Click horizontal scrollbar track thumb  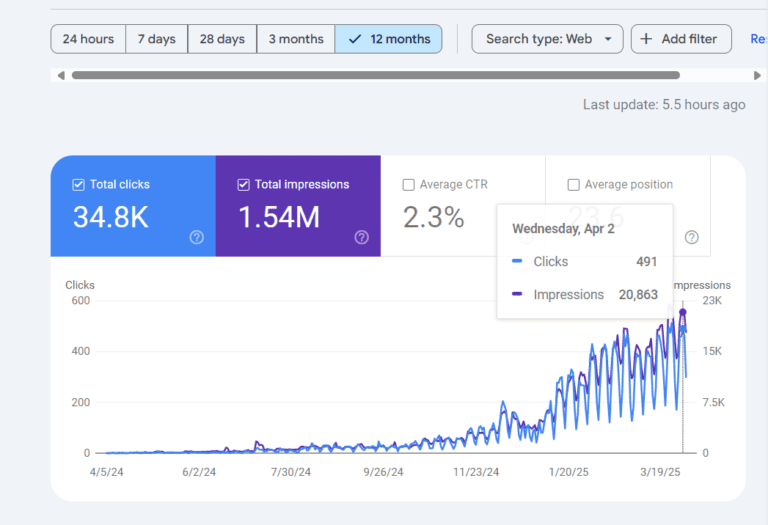(375, 75)
